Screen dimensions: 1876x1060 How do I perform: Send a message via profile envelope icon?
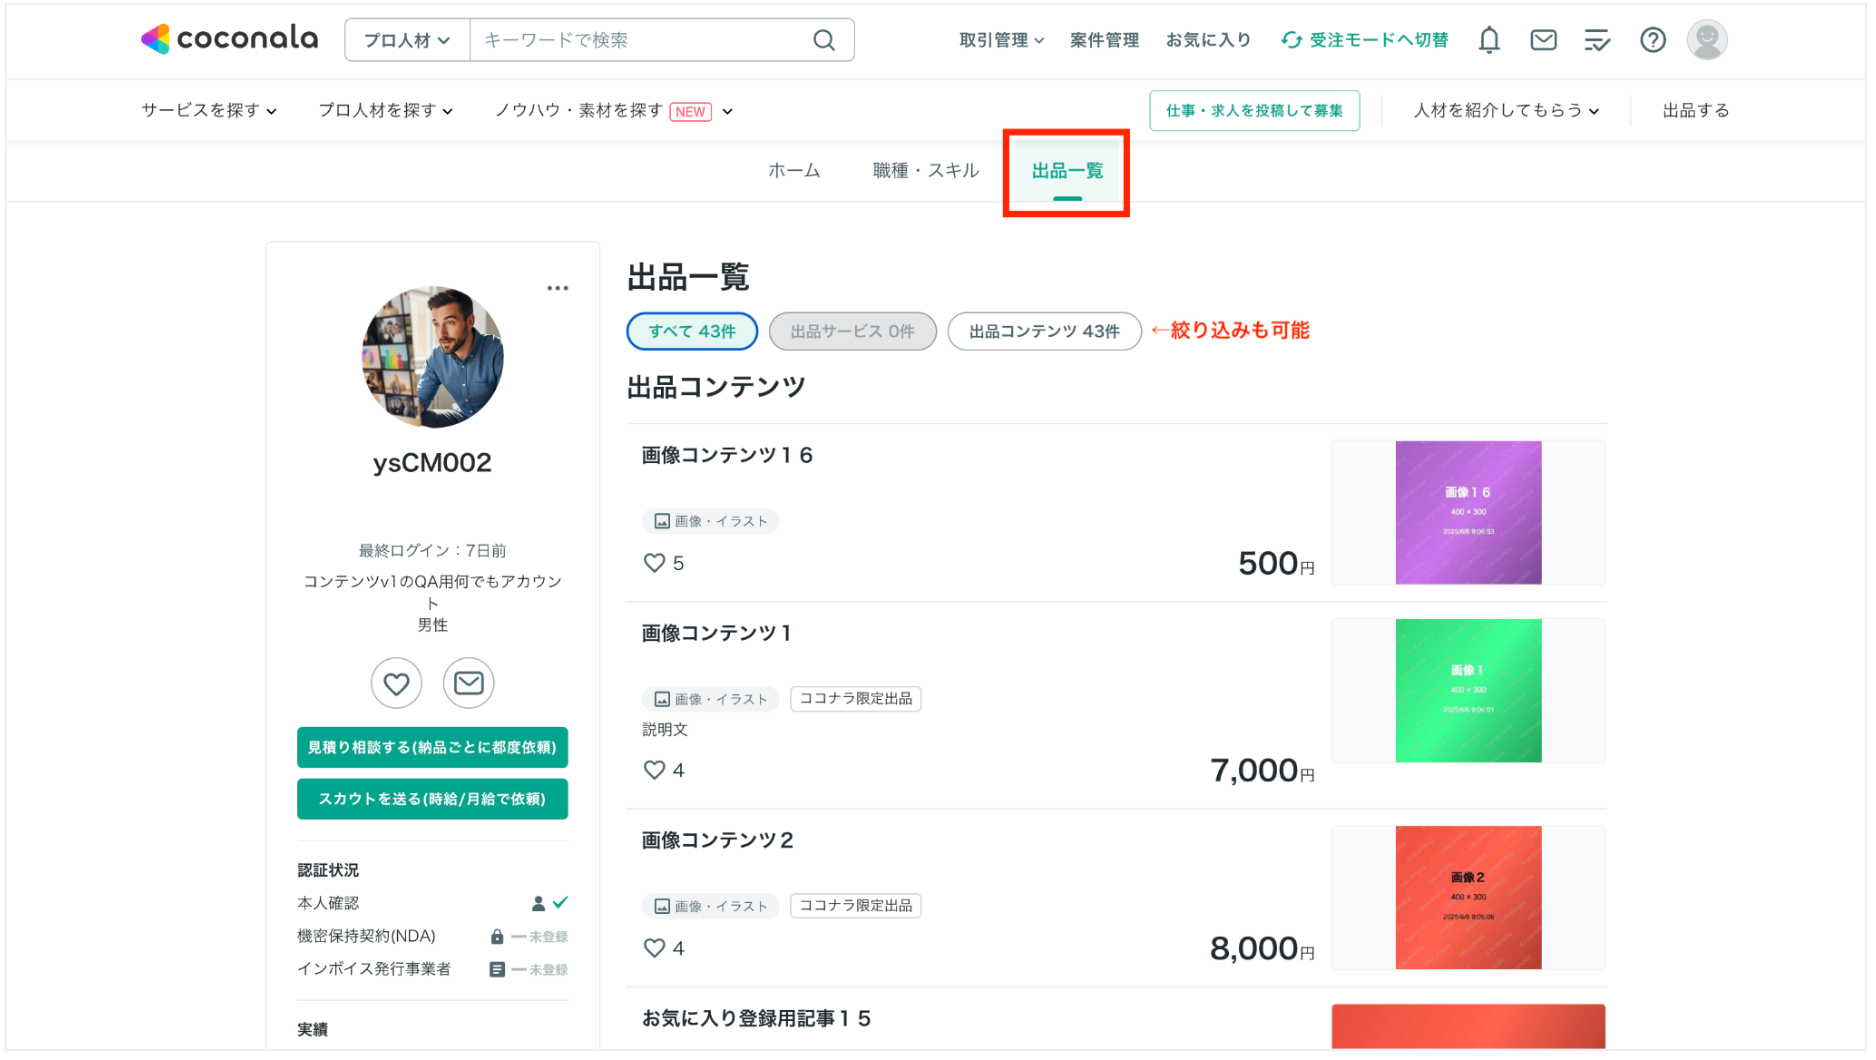468,683
